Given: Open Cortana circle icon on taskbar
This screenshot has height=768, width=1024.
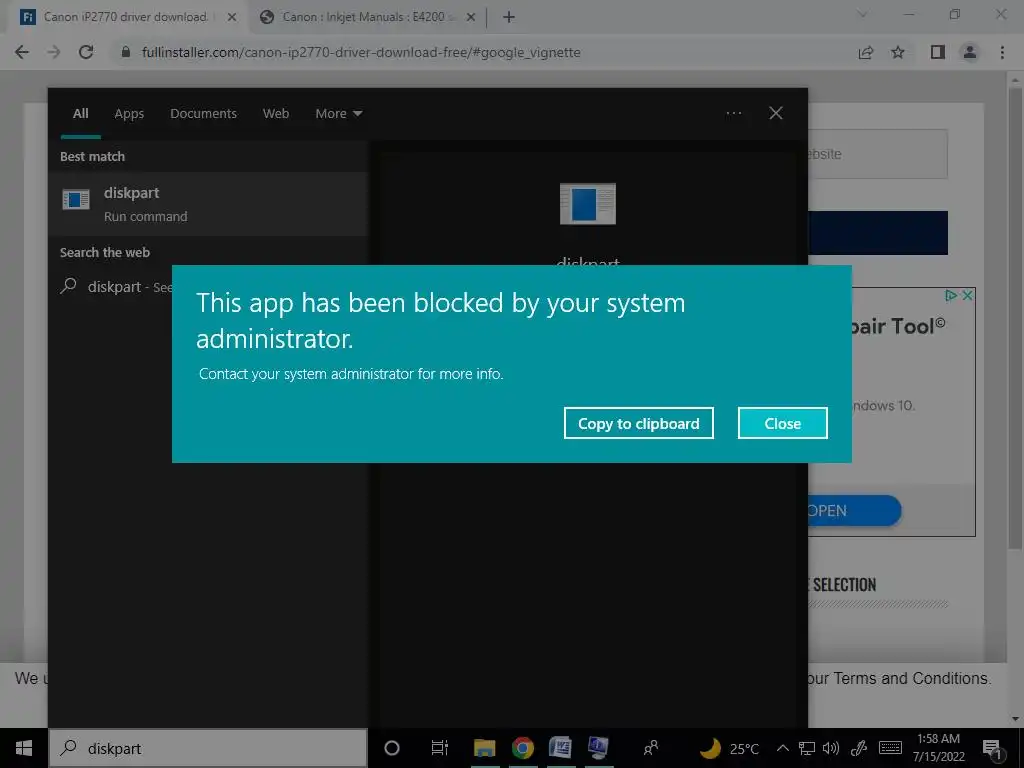Looking at the screenshot, I should pyautogui.click(x=392, y=748).
